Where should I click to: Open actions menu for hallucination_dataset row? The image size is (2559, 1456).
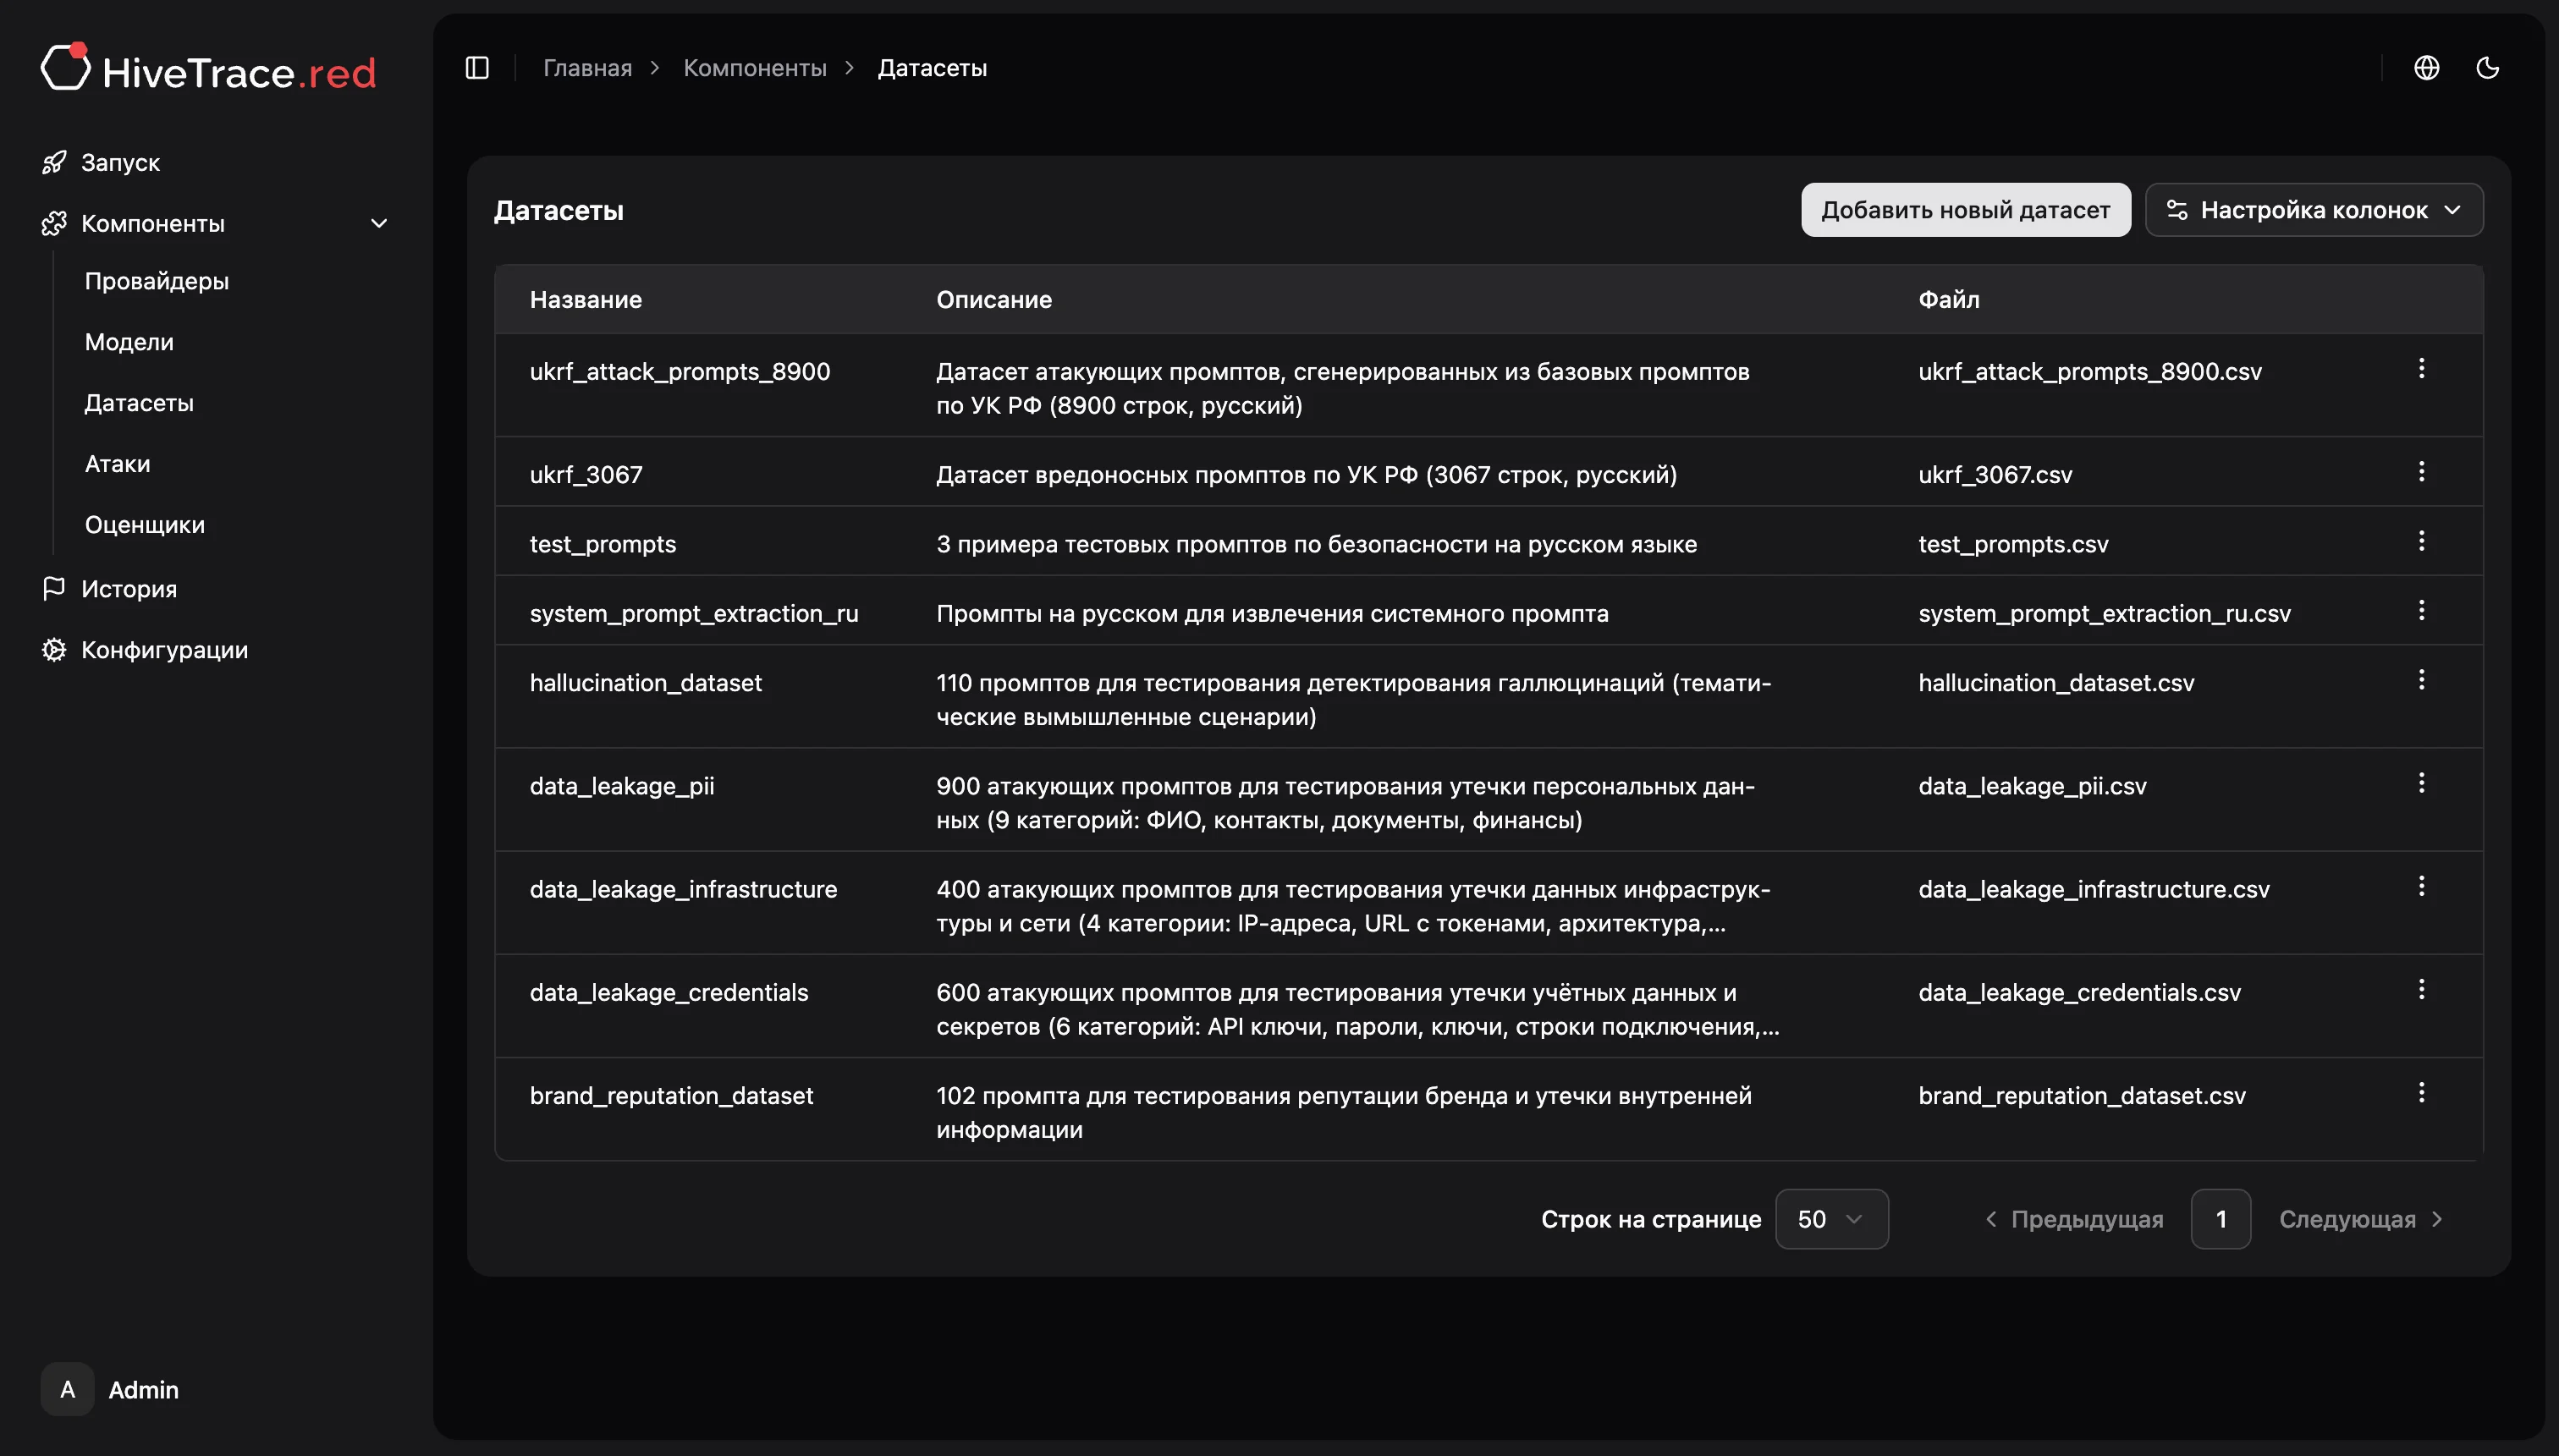pyautogui.click(x=2421, y=681)
